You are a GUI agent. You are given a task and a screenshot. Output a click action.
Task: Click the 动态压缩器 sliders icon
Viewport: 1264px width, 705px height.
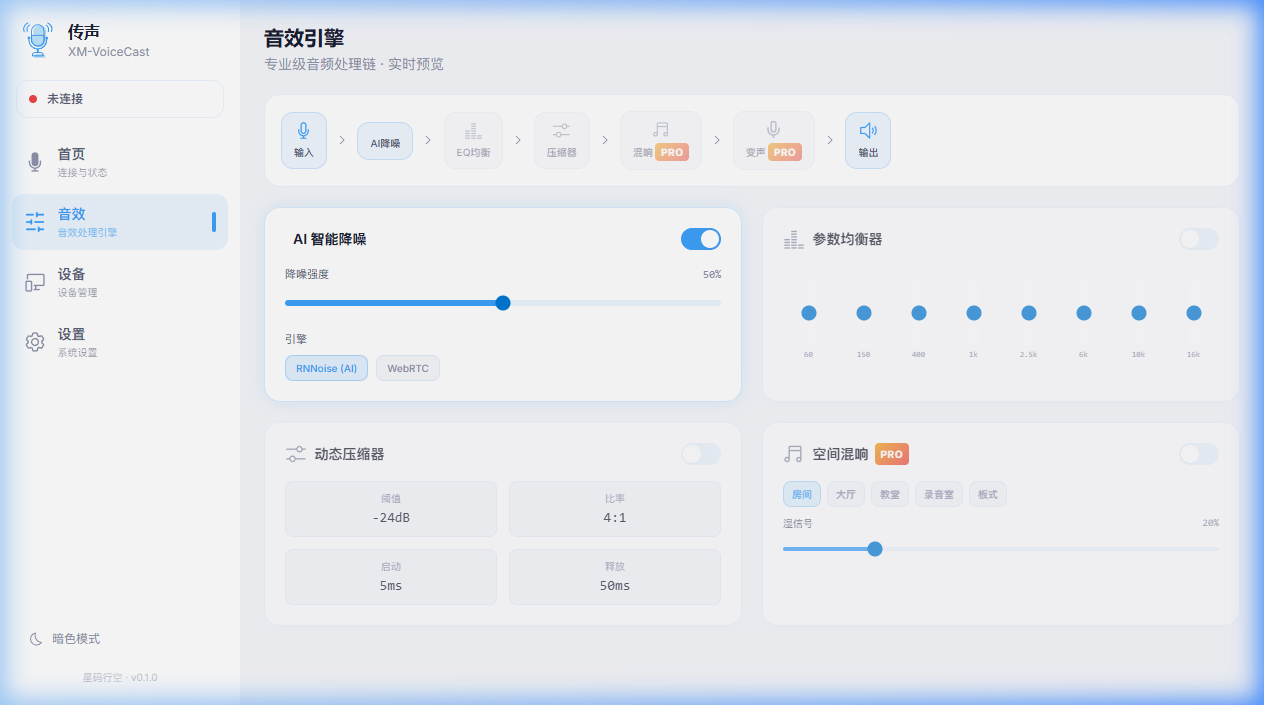click(x=296, y=454)
